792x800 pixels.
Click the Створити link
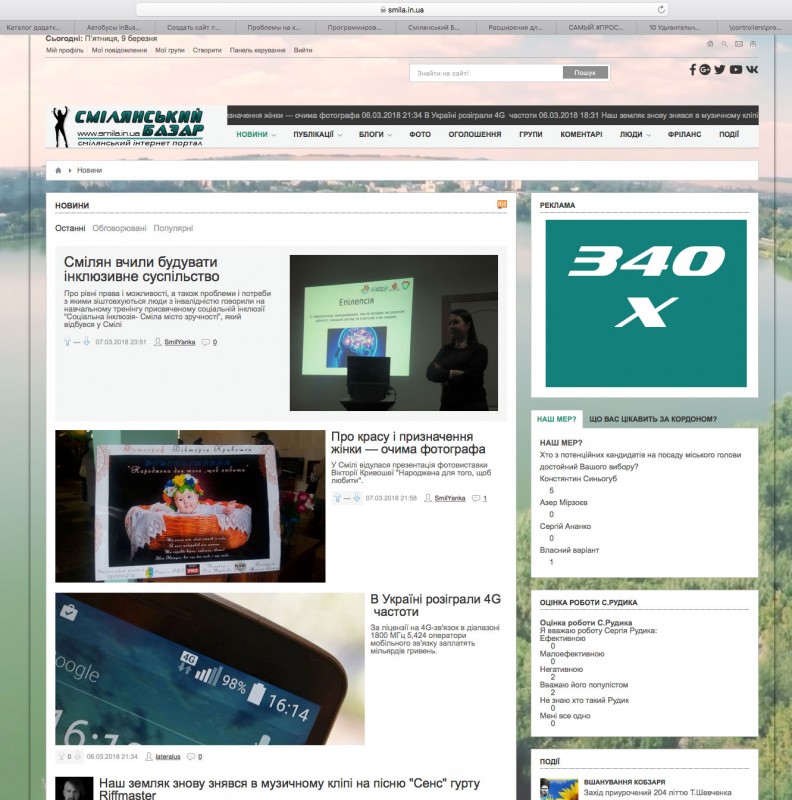pyautogui.click(x=207, y=51)
